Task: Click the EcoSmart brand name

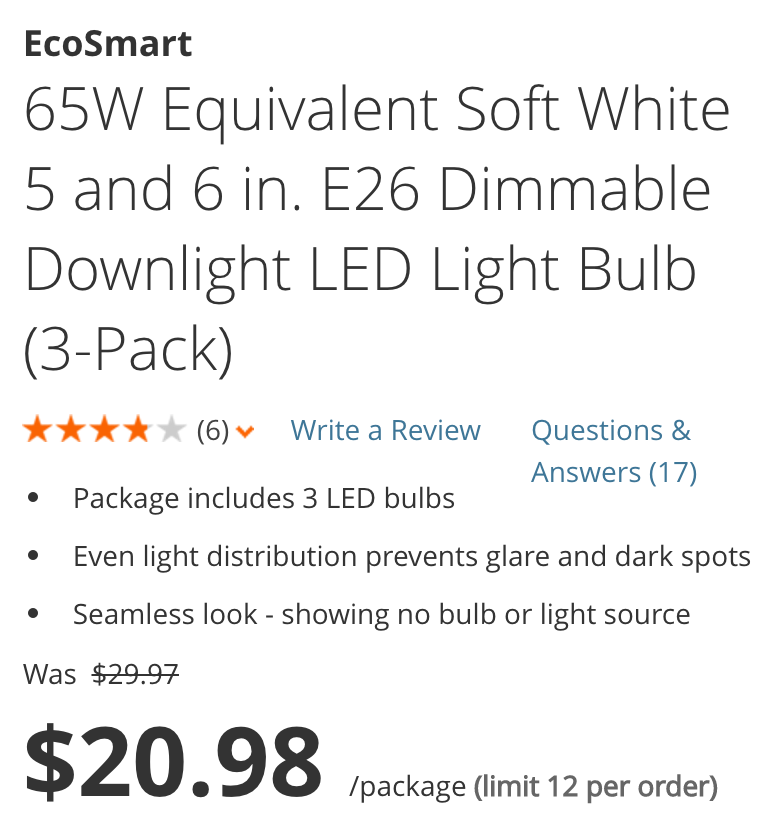Action: pos(108,44)
